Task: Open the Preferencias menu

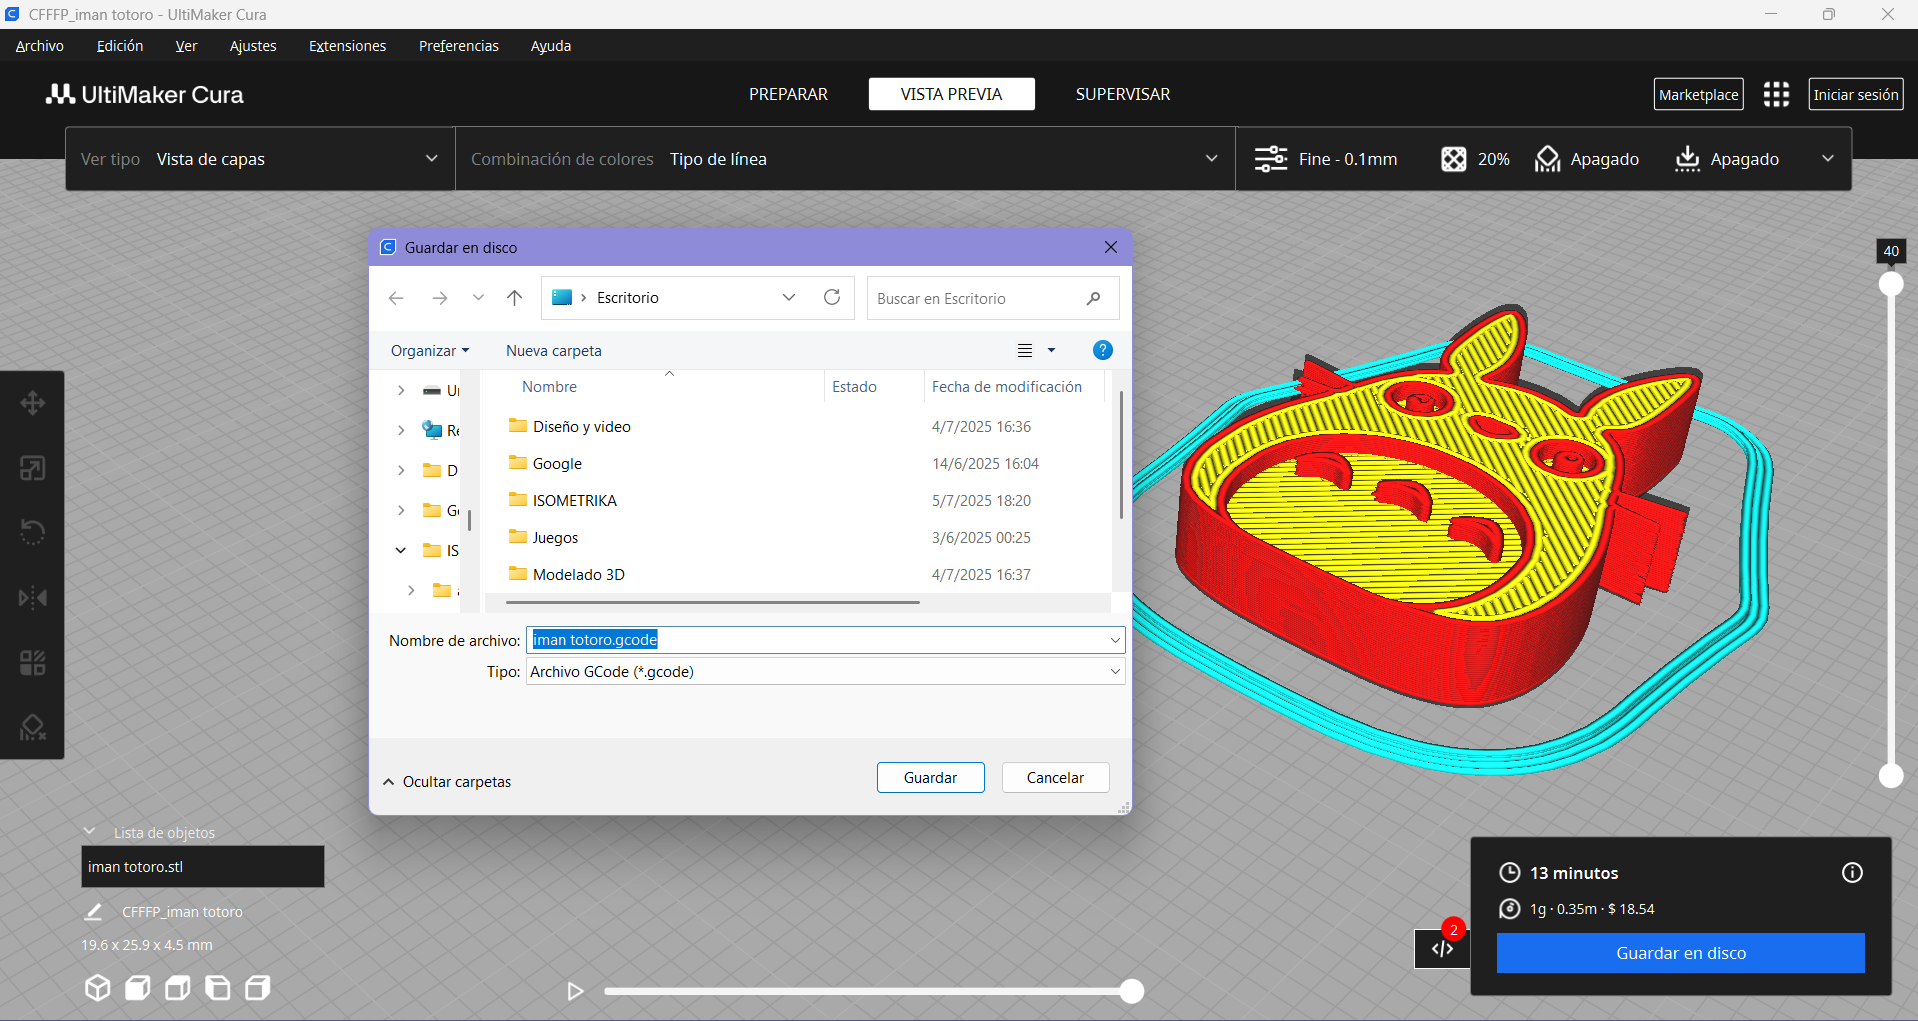Action: pos(459,46)
